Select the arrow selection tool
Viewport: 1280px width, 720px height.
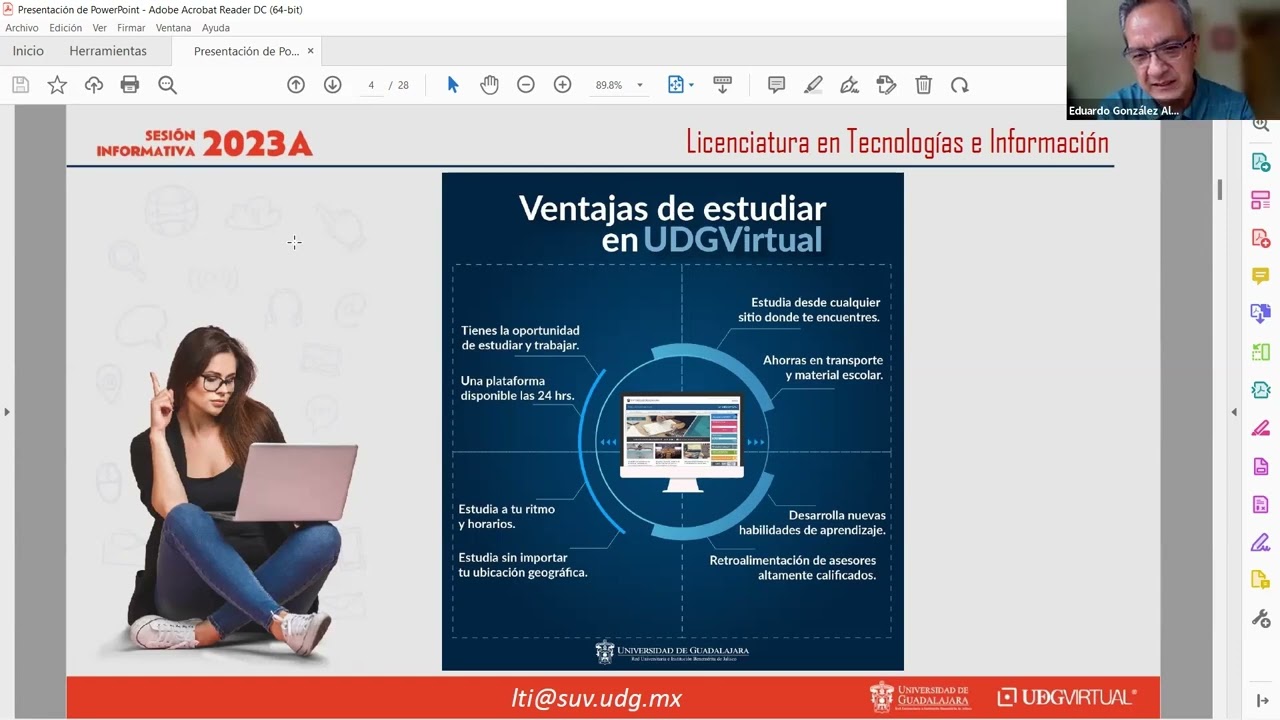pos(453,85)
